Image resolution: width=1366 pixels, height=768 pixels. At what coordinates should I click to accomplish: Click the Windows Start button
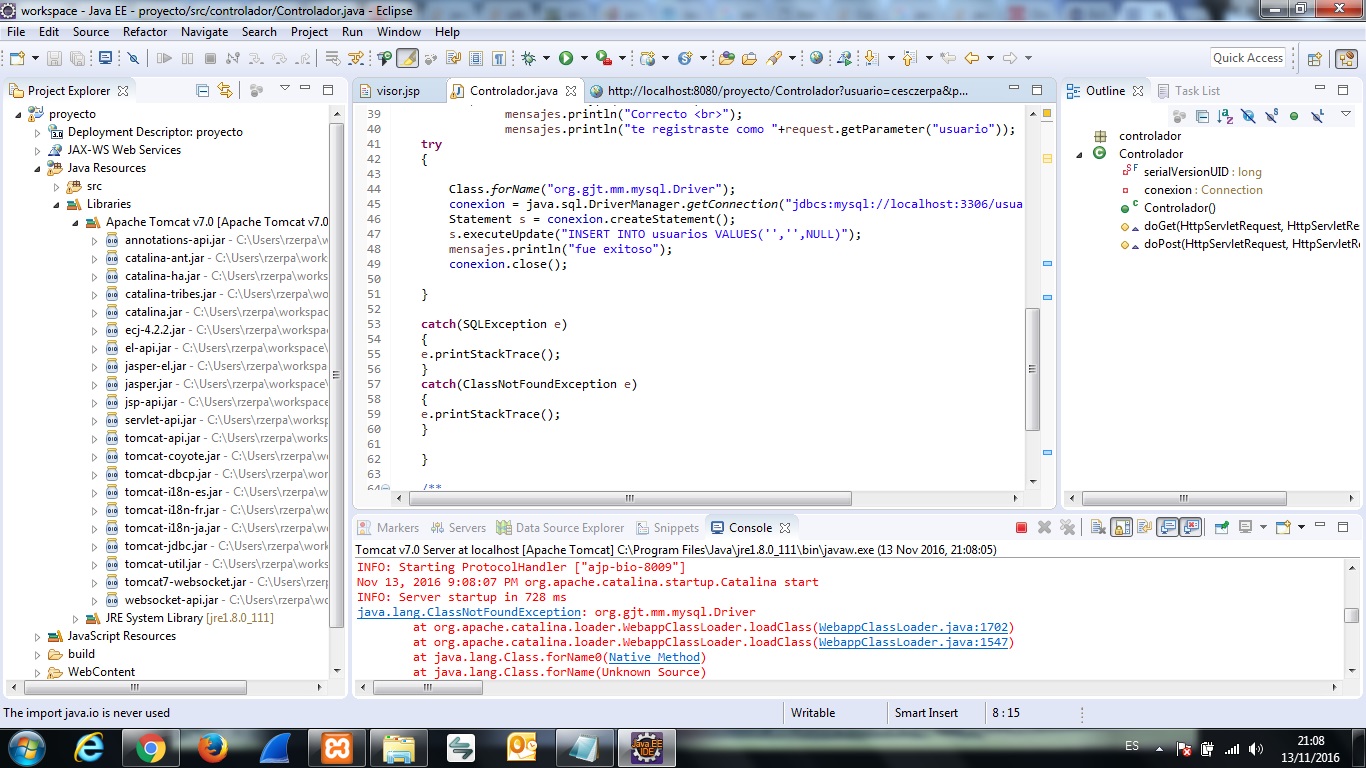(x=25, y=747)
